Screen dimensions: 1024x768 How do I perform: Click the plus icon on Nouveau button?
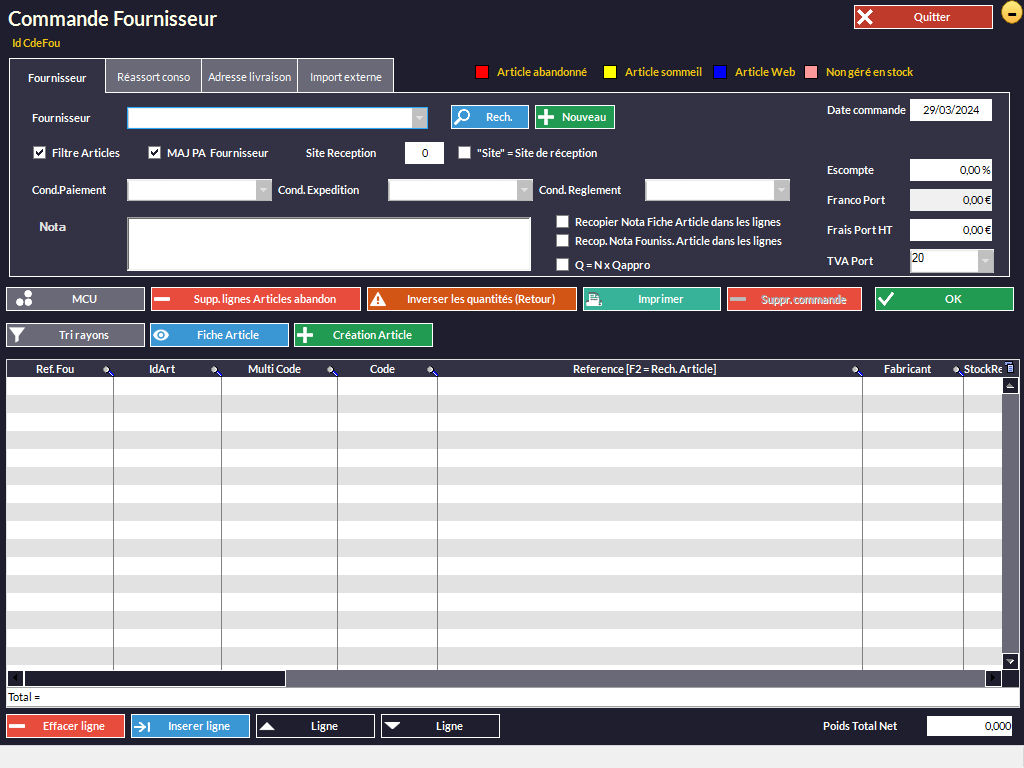pyautogui.click(x=546, y=117)
